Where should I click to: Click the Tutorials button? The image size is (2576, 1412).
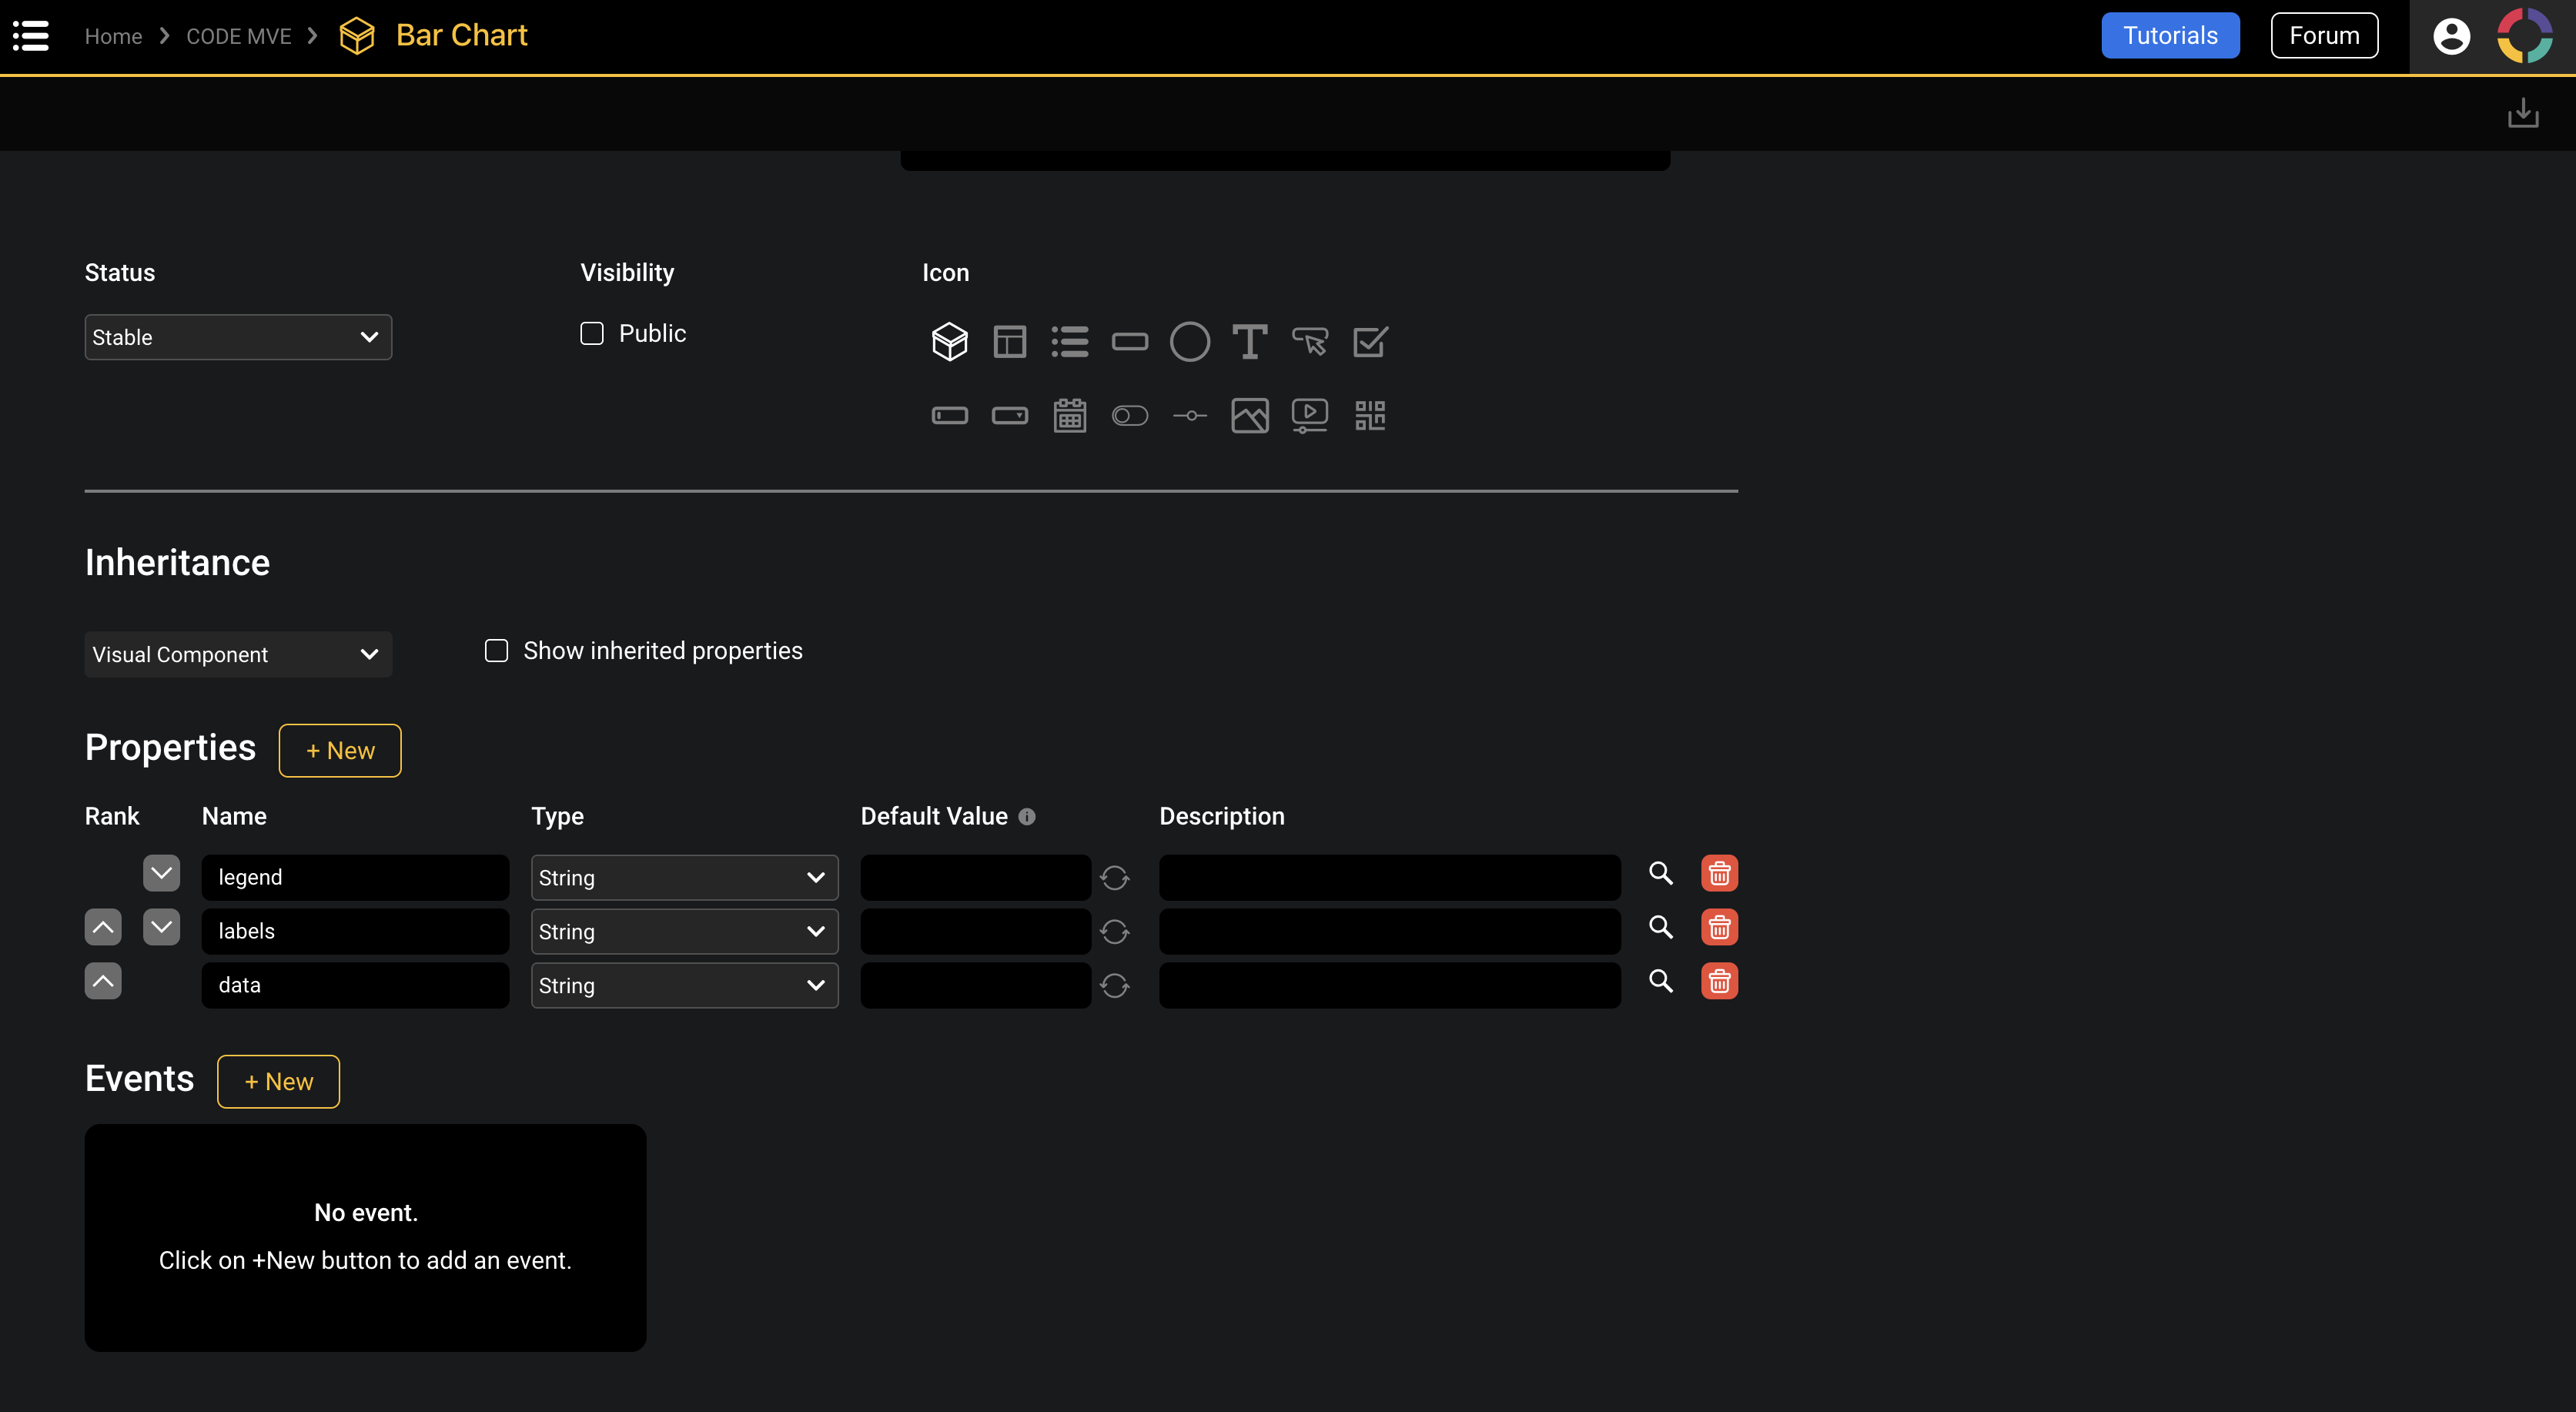point(2169,36)
